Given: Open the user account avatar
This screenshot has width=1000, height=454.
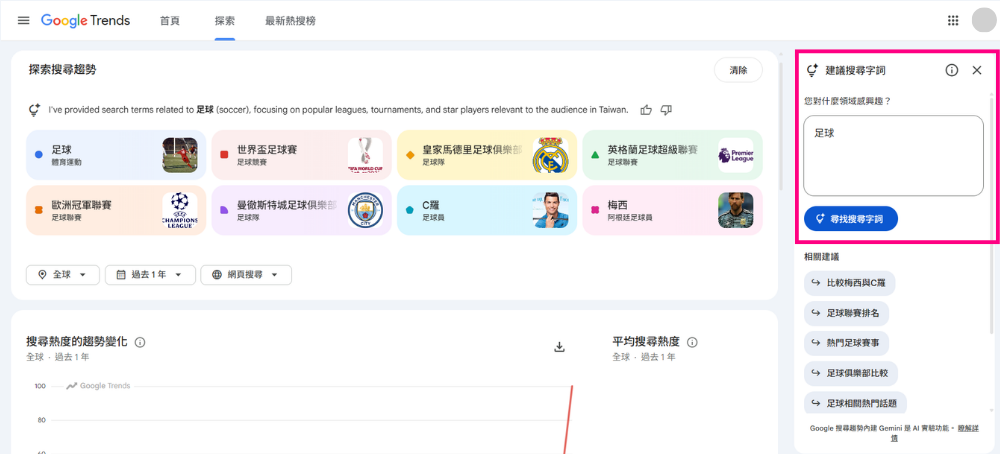Looking at the screenshot, I should [x=984, y=20].
